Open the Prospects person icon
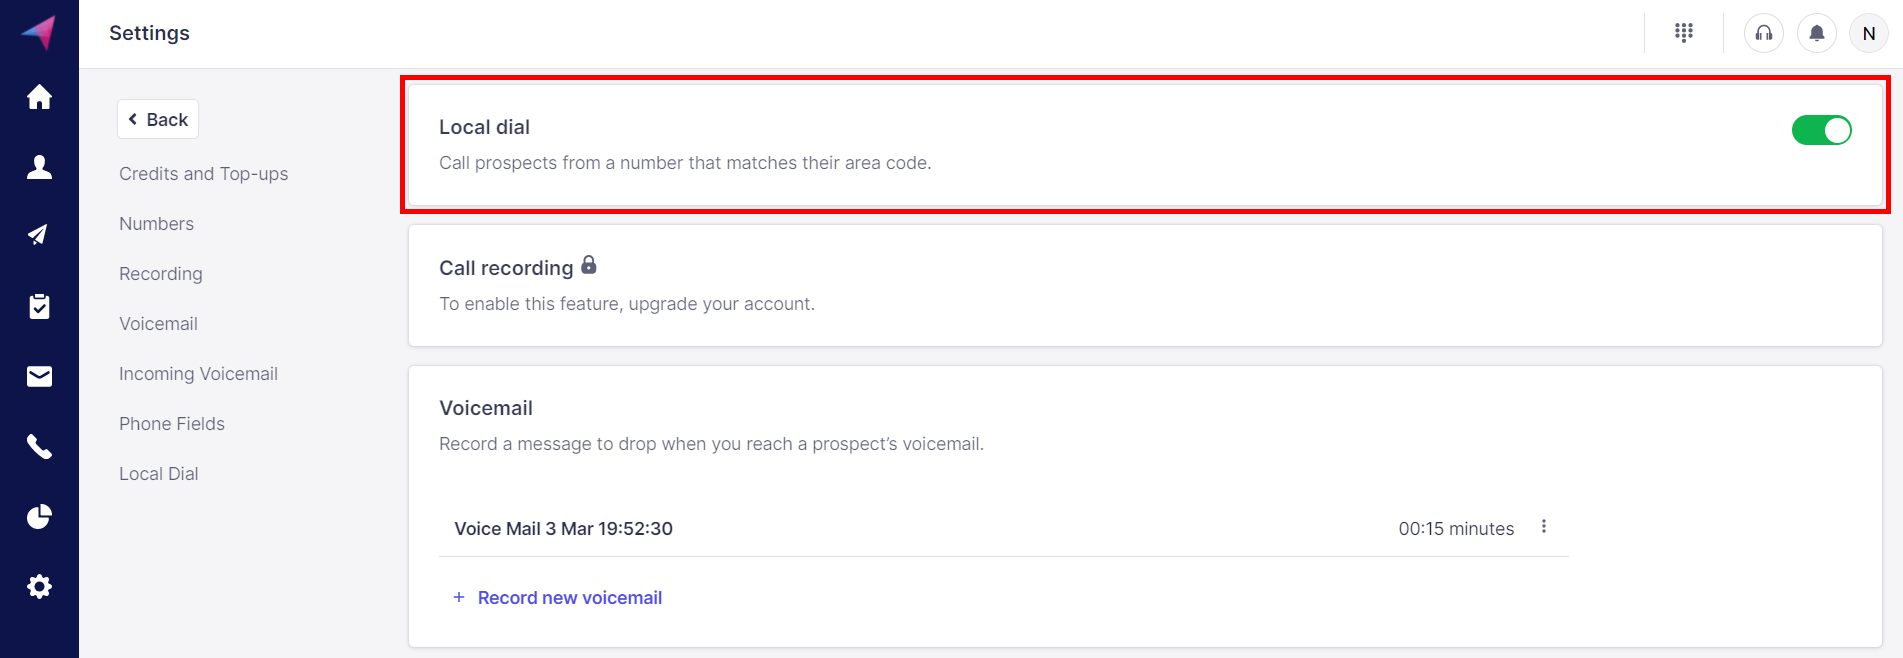 [39, 167]
